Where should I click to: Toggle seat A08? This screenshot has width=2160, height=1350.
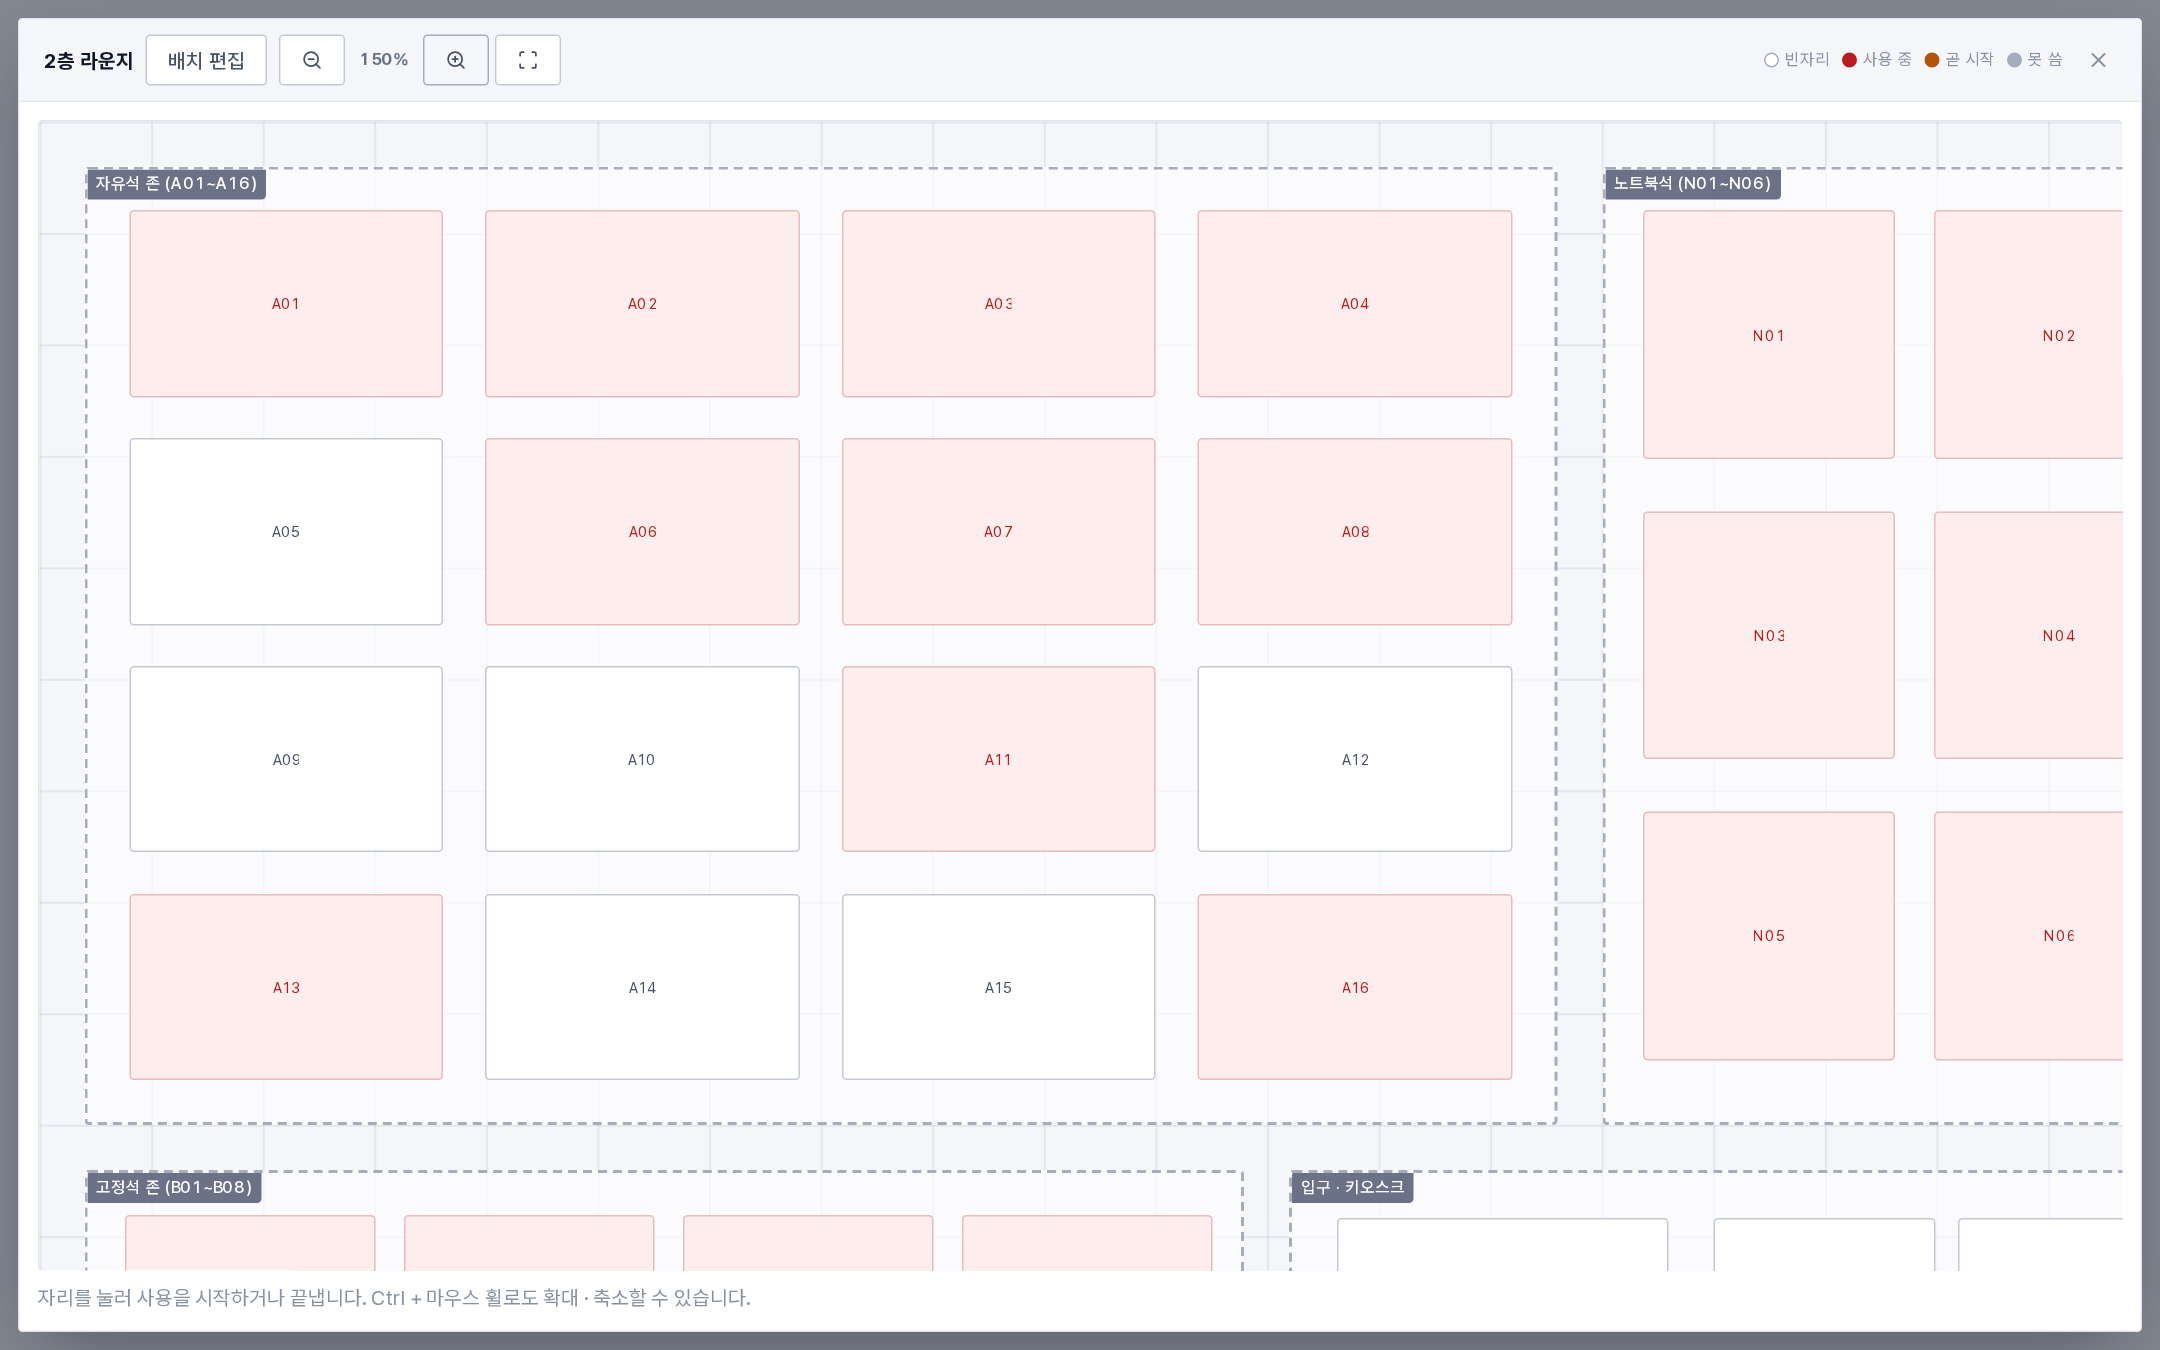click(1355, 532)
